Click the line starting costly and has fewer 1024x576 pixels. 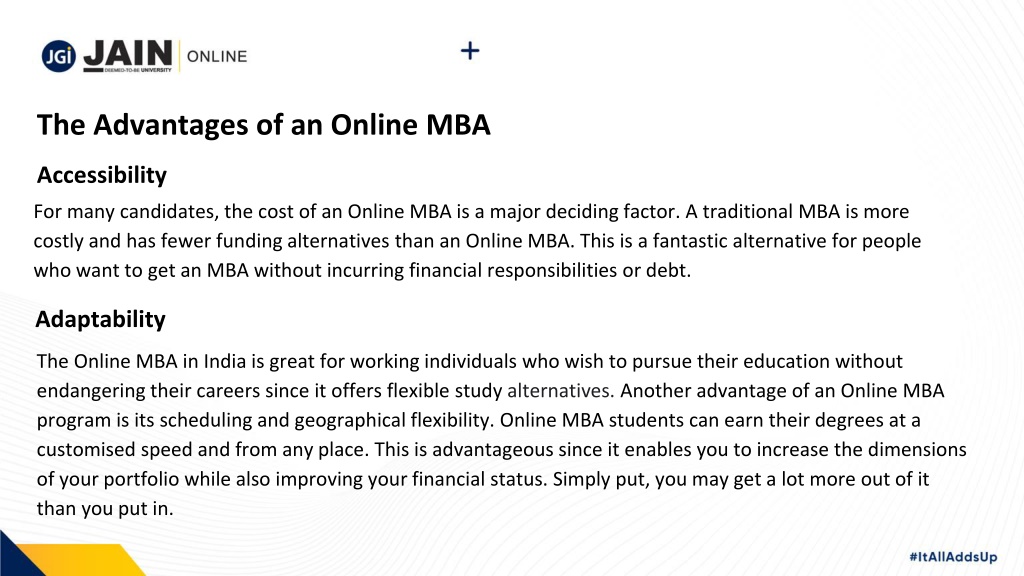click(477, 241)
